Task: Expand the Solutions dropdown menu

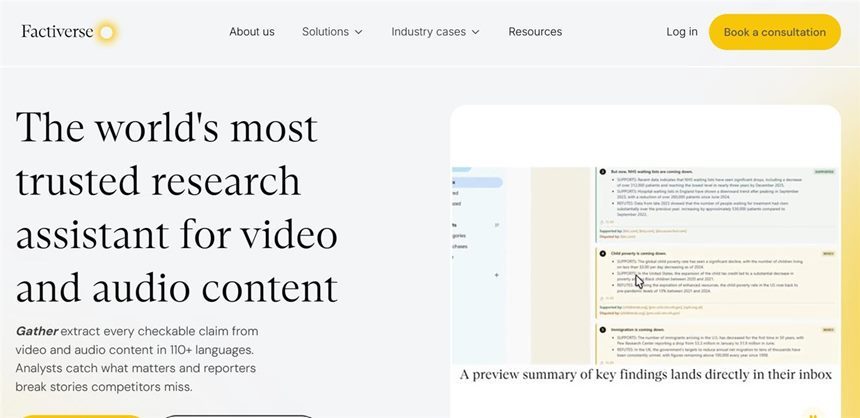Action: (x=332, y=32)
